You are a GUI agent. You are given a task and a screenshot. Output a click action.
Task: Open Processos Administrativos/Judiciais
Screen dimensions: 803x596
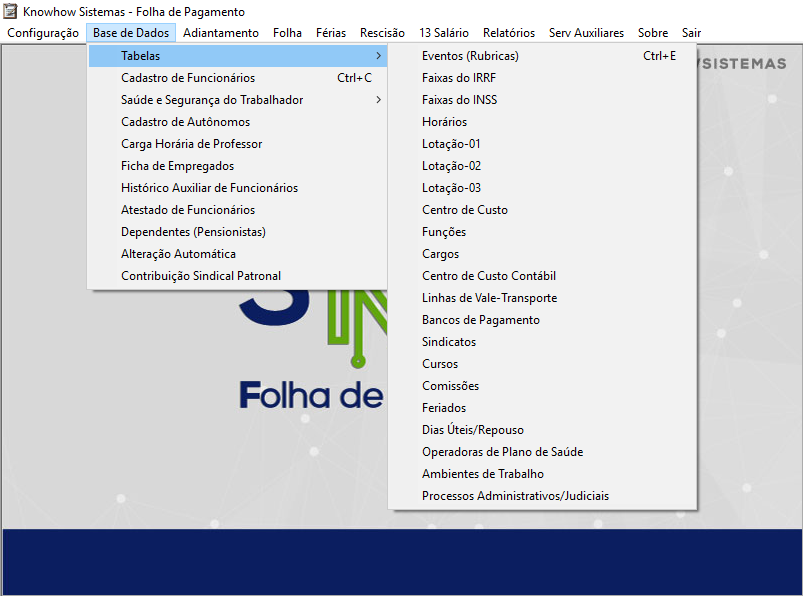pyautogui.click(x=515, y=496)
